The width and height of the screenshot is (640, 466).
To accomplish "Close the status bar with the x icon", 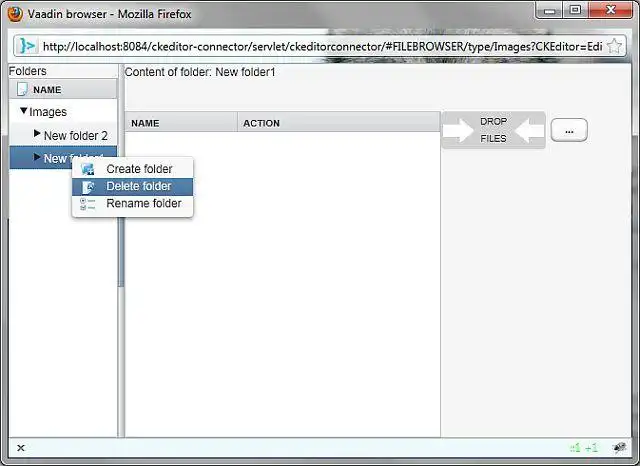I will click(x=21, y=448).
